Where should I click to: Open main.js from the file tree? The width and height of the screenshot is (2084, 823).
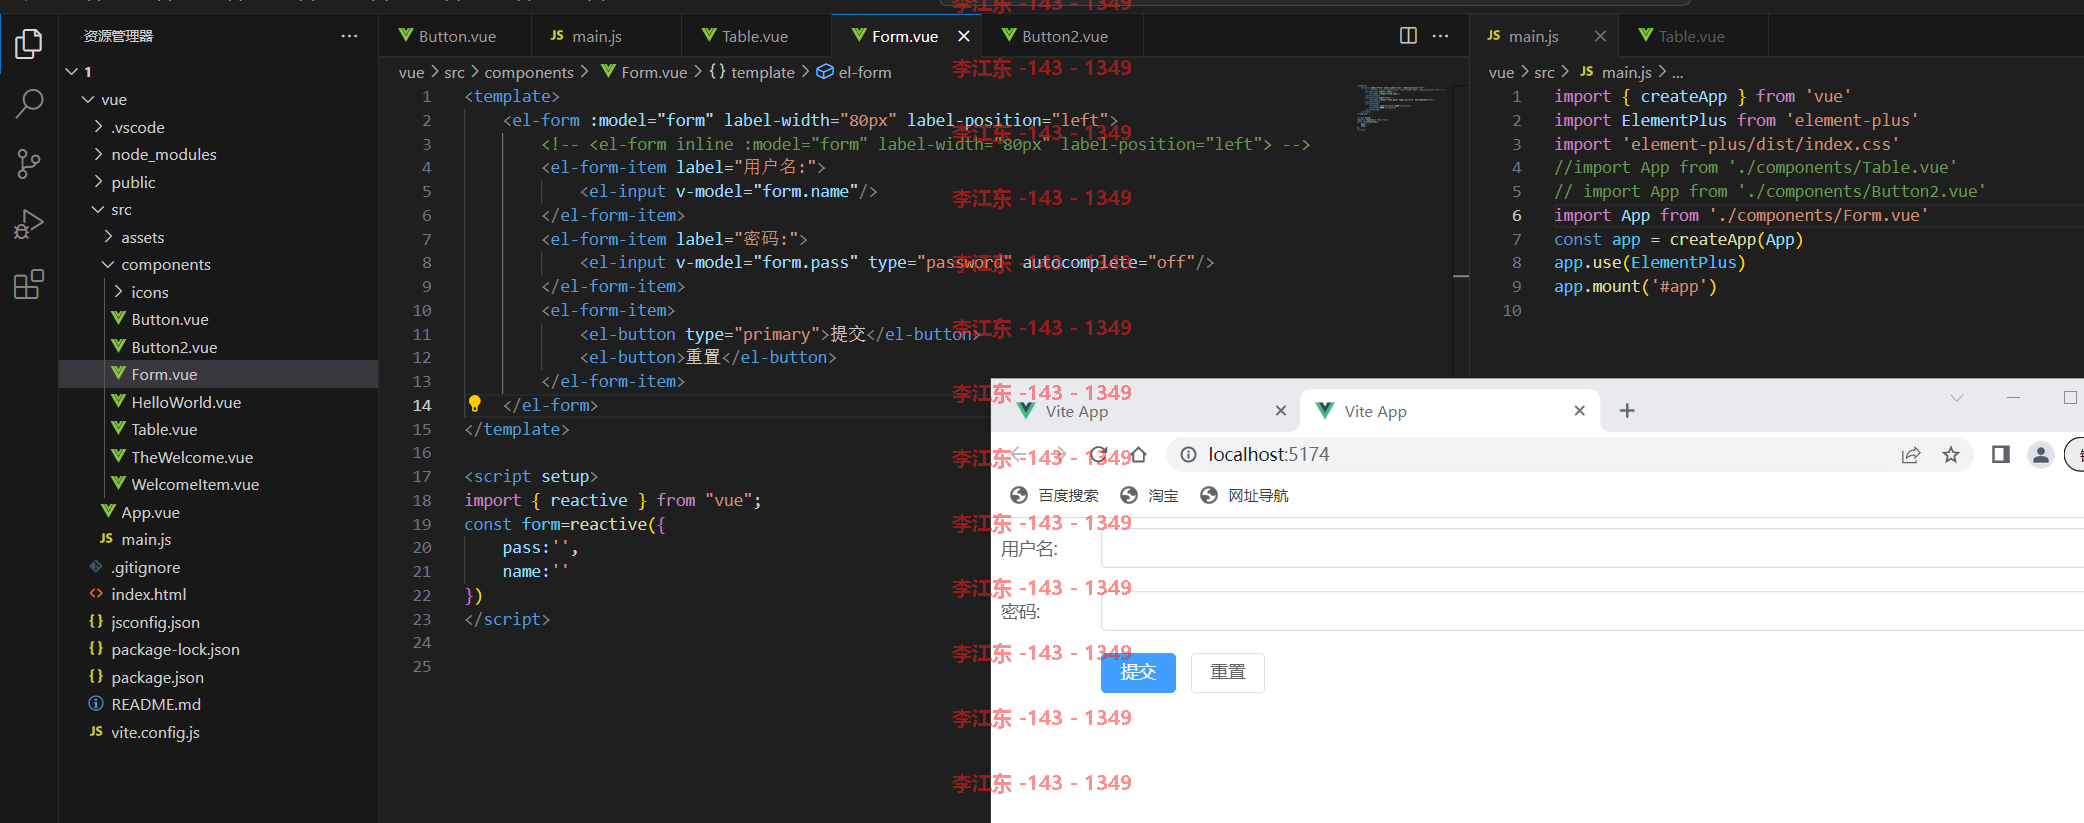pyautogui.click(x=146, y=539)
